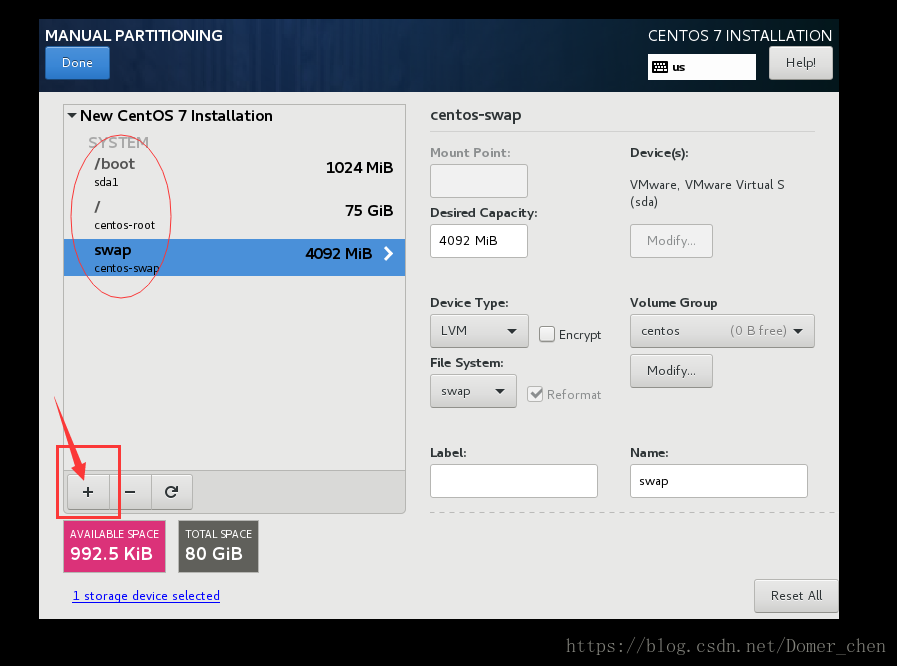Click Modify button under Volume Group
Screen dimensions: 897x666
(x=671, y=371)
